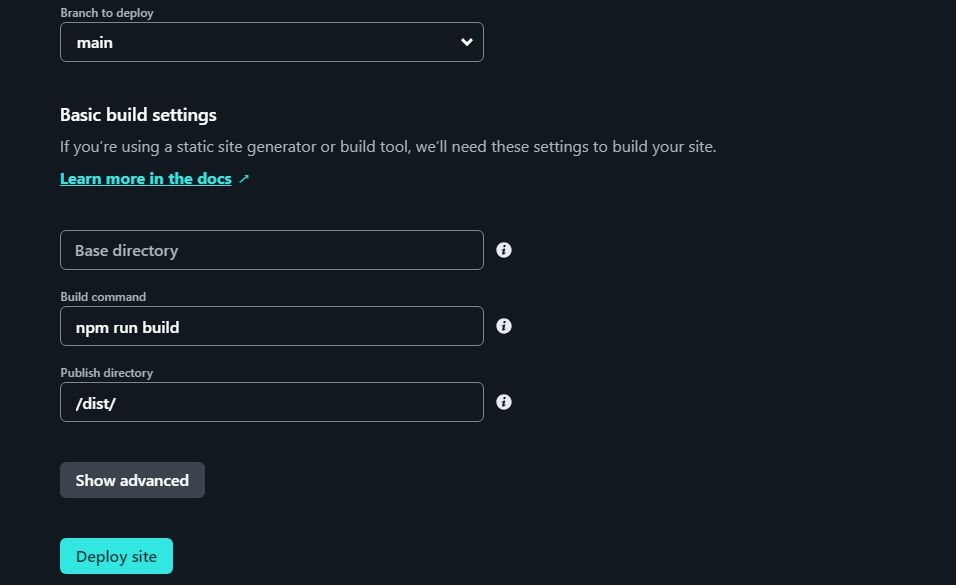
Task: Click the chevron in the branch selector
Action: (x=466, y=42)
